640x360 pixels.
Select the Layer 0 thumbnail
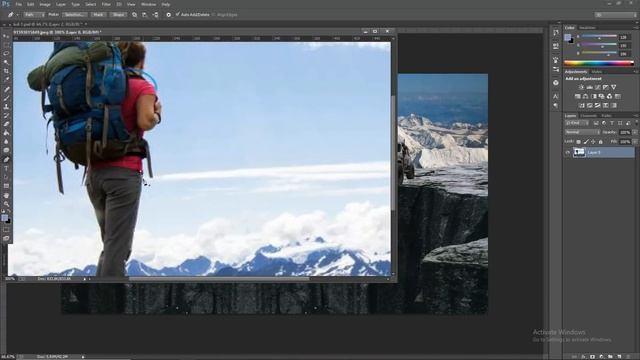[579, 152]
